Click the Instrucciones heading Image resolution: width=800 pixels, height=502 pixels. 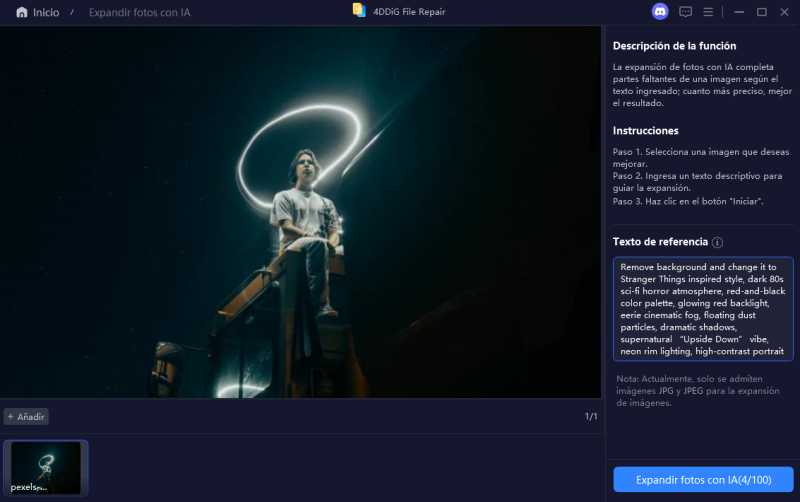point(645,131)
